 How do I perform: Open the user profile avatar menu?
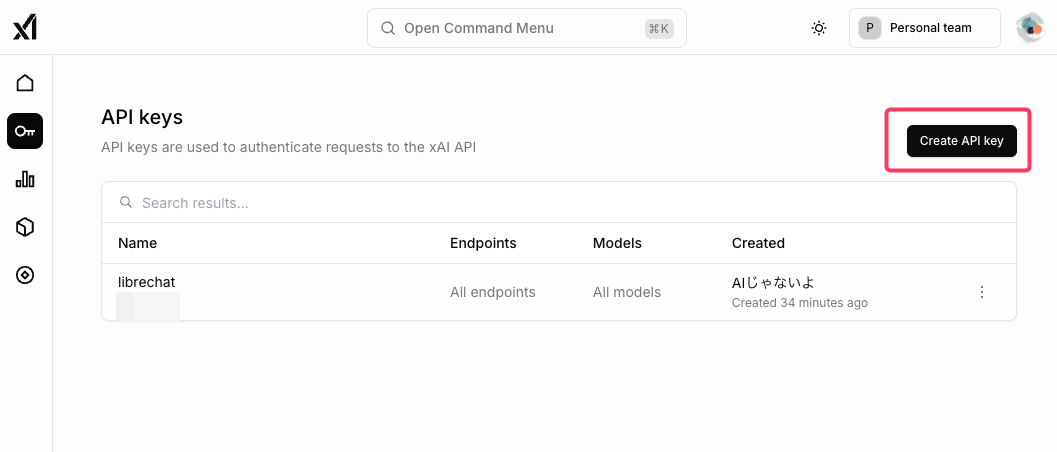point(1029,28)
